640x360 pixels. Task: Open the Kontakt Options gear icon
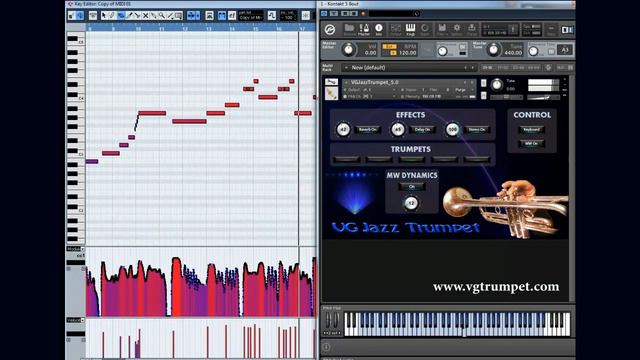457,29
